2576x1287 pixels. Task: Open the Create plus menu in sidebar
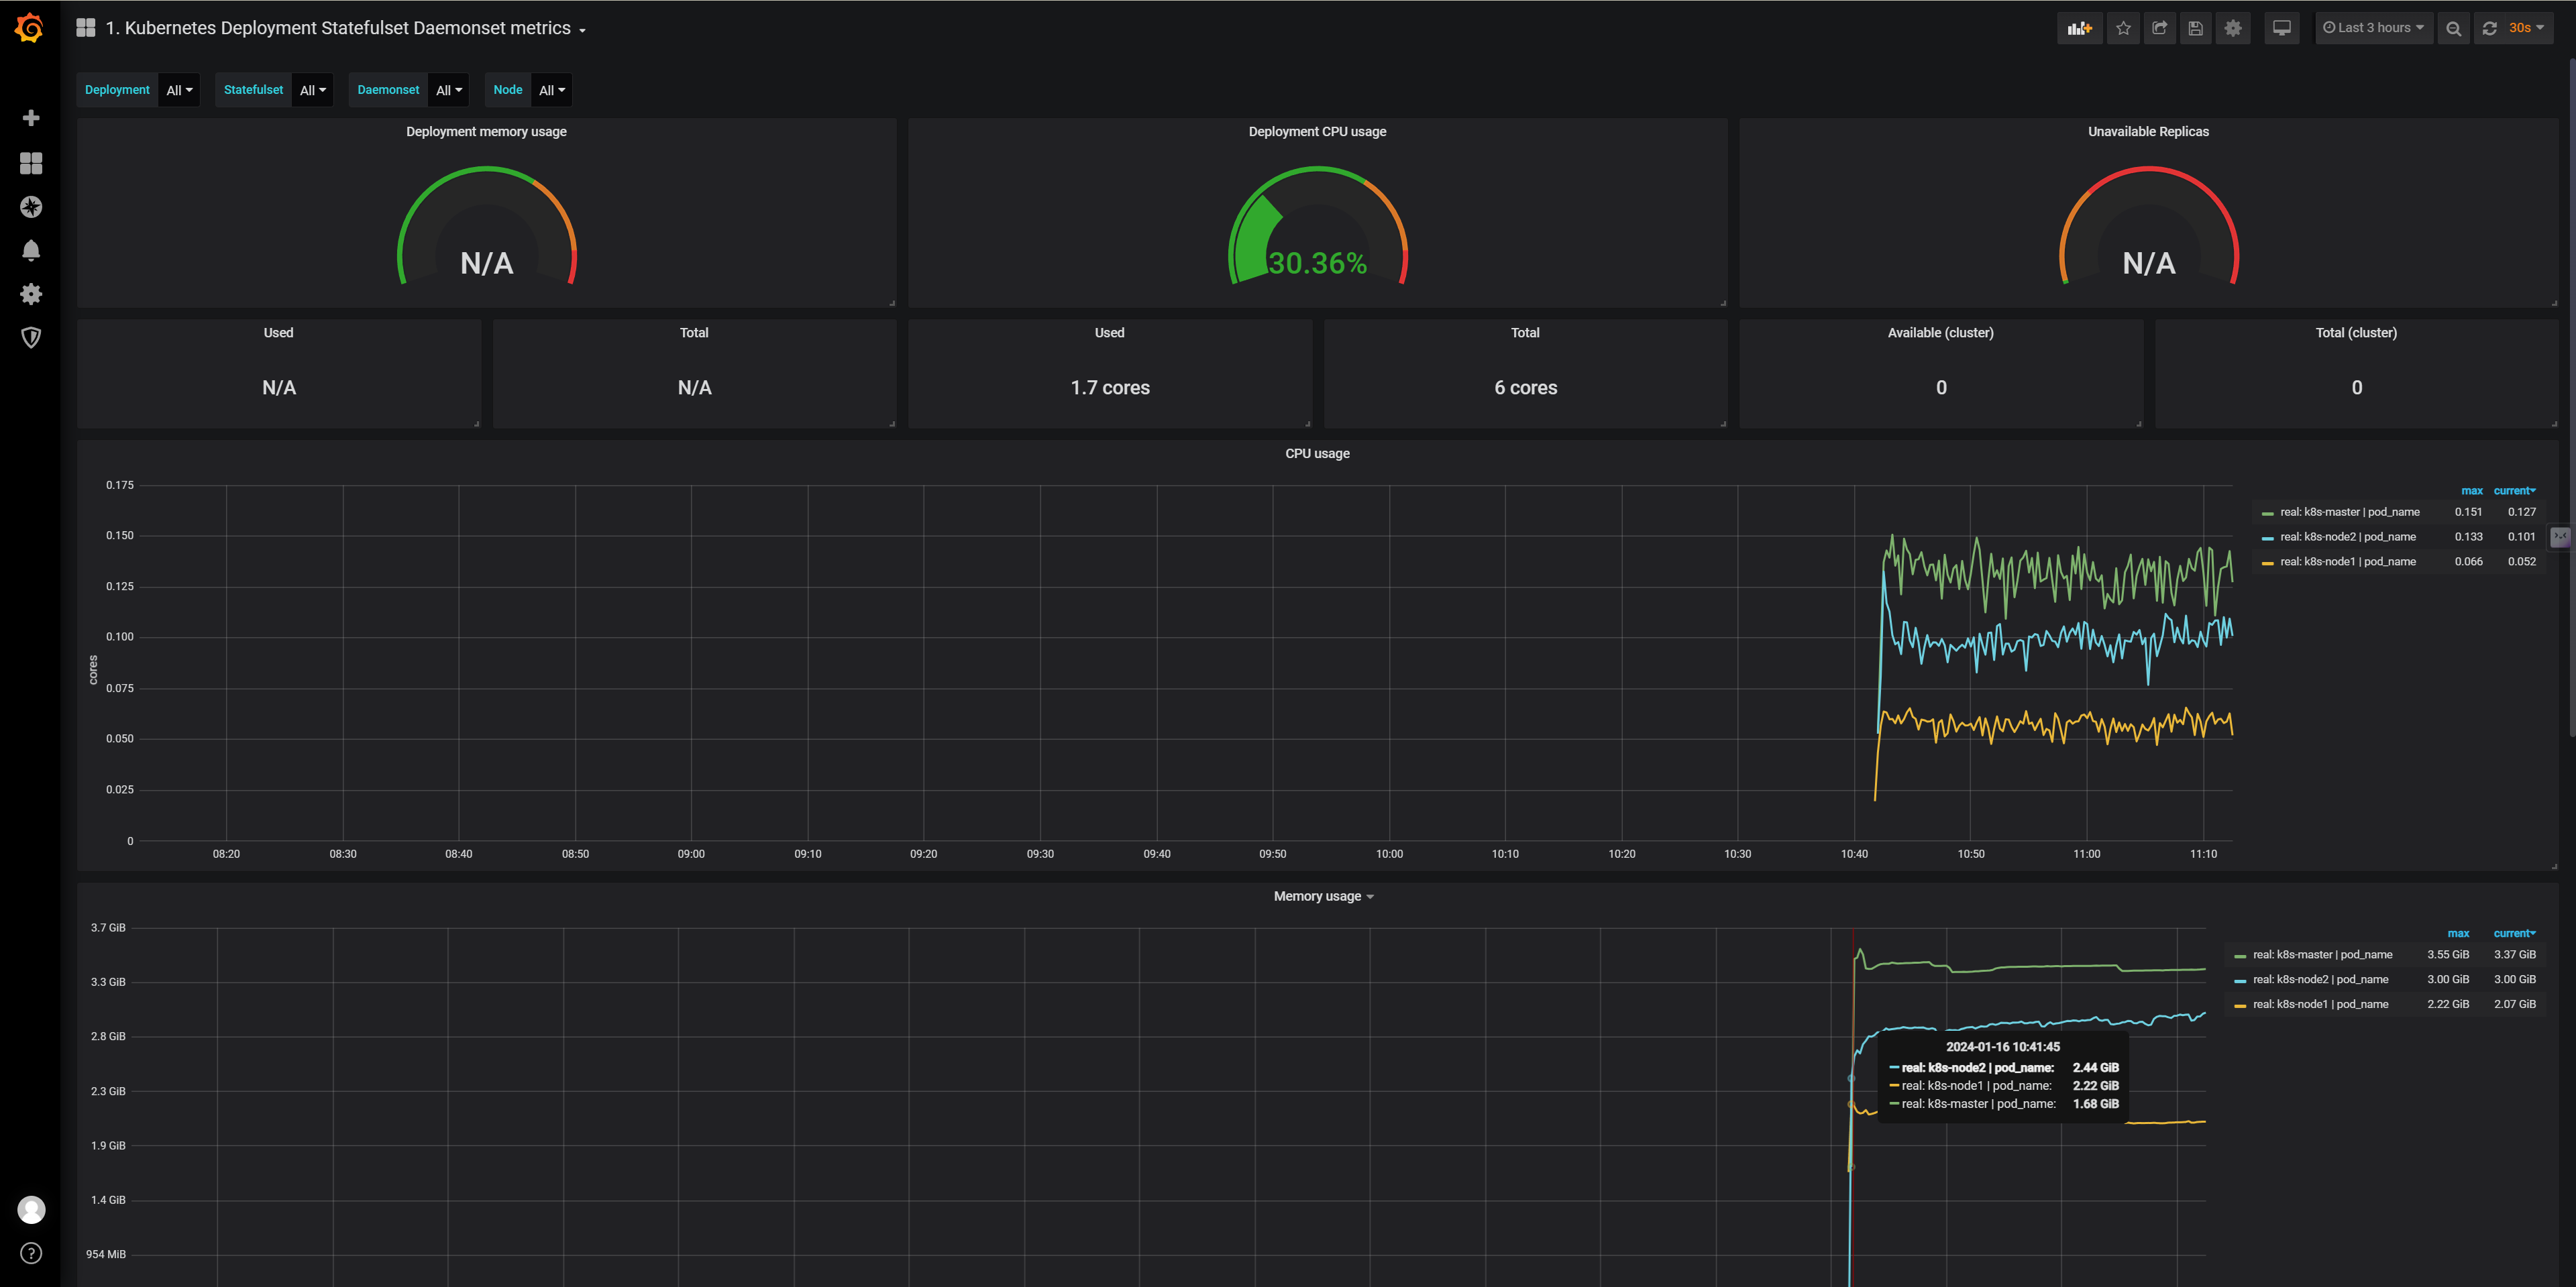pyautogui.click(x=31, y=118)
